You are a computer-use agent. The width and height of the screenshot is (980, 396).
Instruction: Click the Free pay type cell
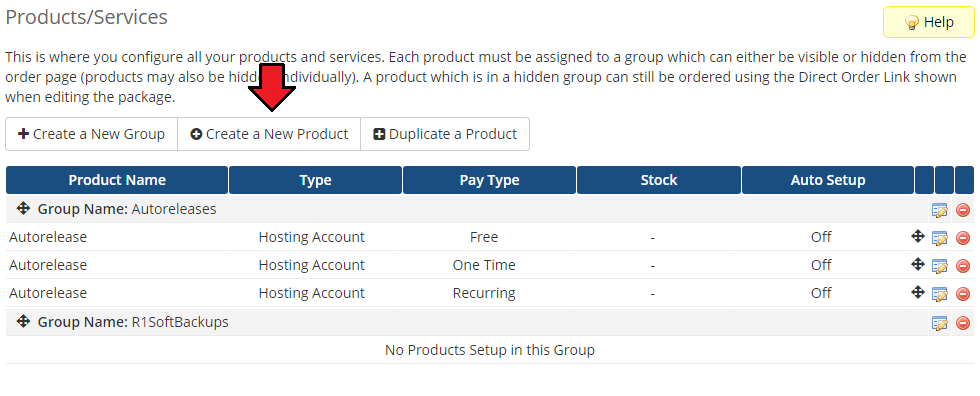tap(484, 237)
